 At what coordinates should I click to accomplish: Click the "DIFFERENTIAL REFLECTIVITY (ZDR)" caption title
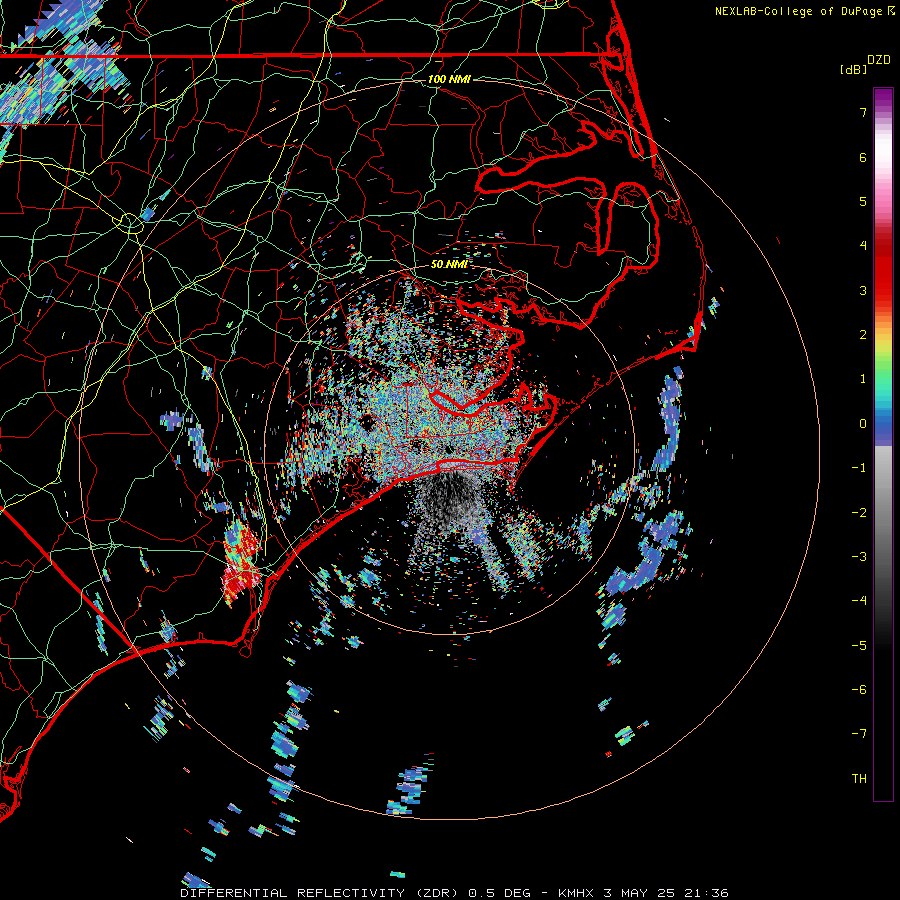(319, 893)
